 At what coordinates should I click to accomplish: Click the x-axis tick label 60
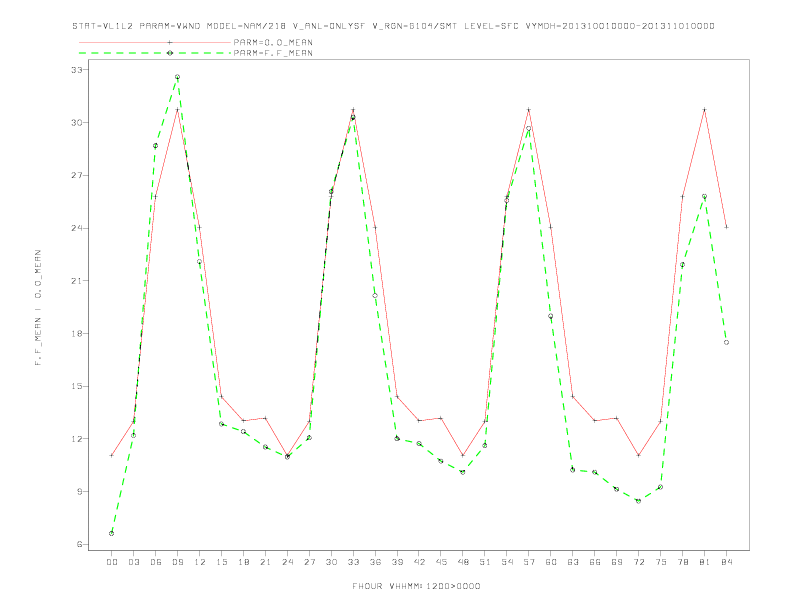[x=551, y=562]
